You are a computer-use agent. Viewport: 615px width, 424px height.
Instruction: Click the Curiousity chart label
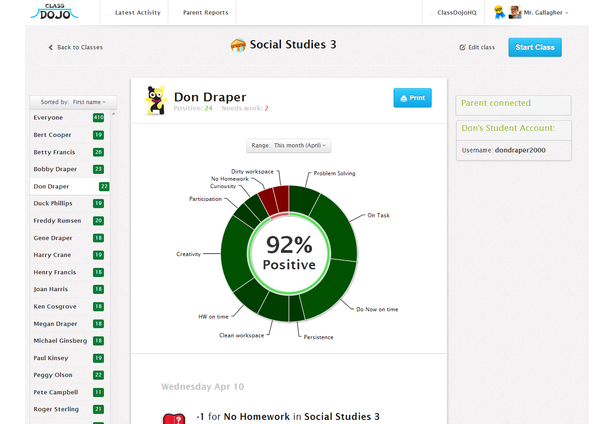[223, 186]
